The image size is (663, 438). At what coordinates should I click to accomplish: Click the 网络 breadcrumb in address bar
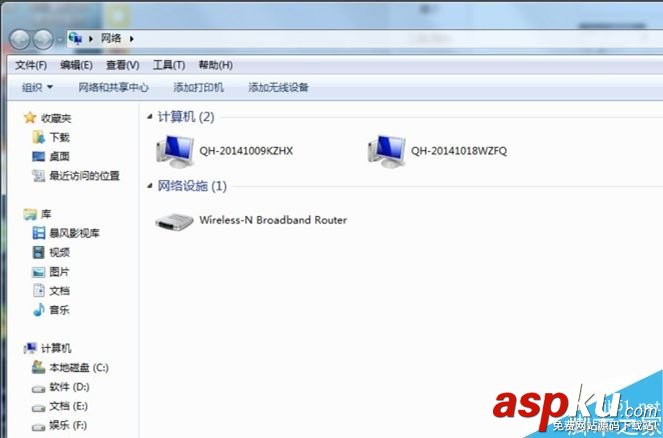click(111, 38)
